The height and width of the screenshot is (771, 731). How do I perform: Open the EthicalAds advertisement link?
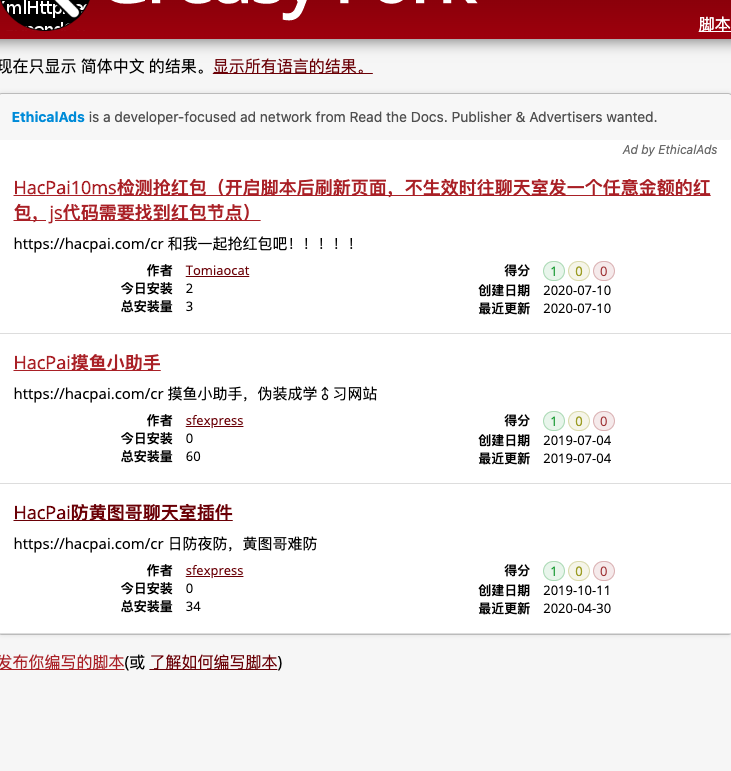[334, 117]
